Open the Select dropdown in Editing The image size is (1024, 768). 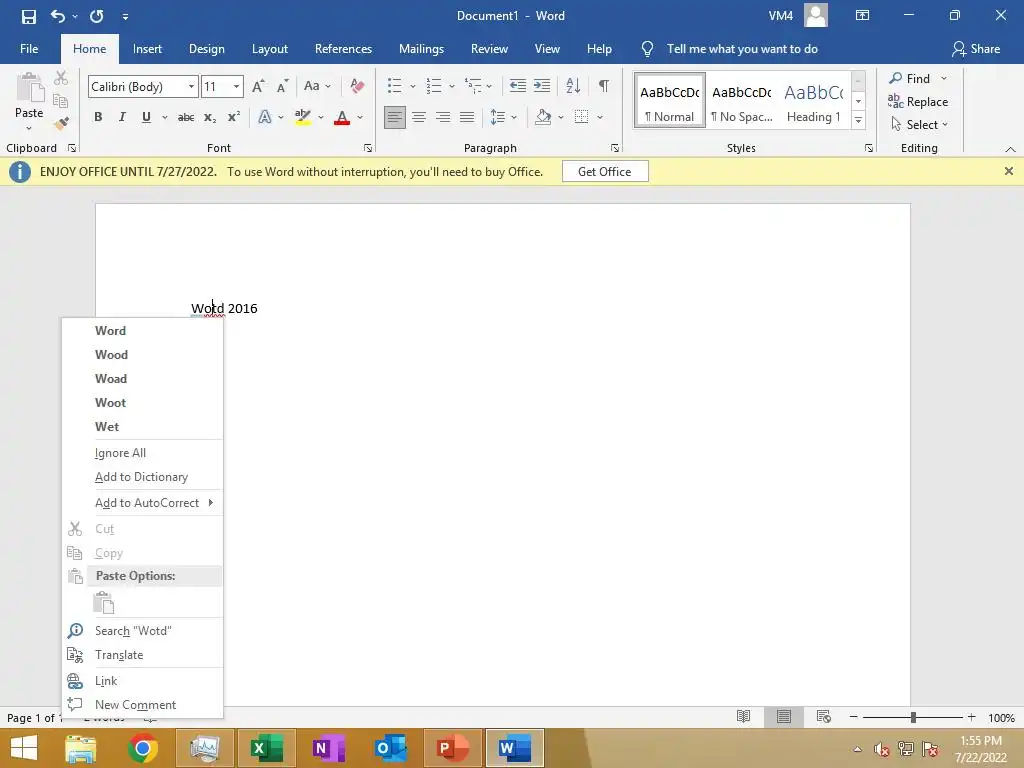click(920, 124)
